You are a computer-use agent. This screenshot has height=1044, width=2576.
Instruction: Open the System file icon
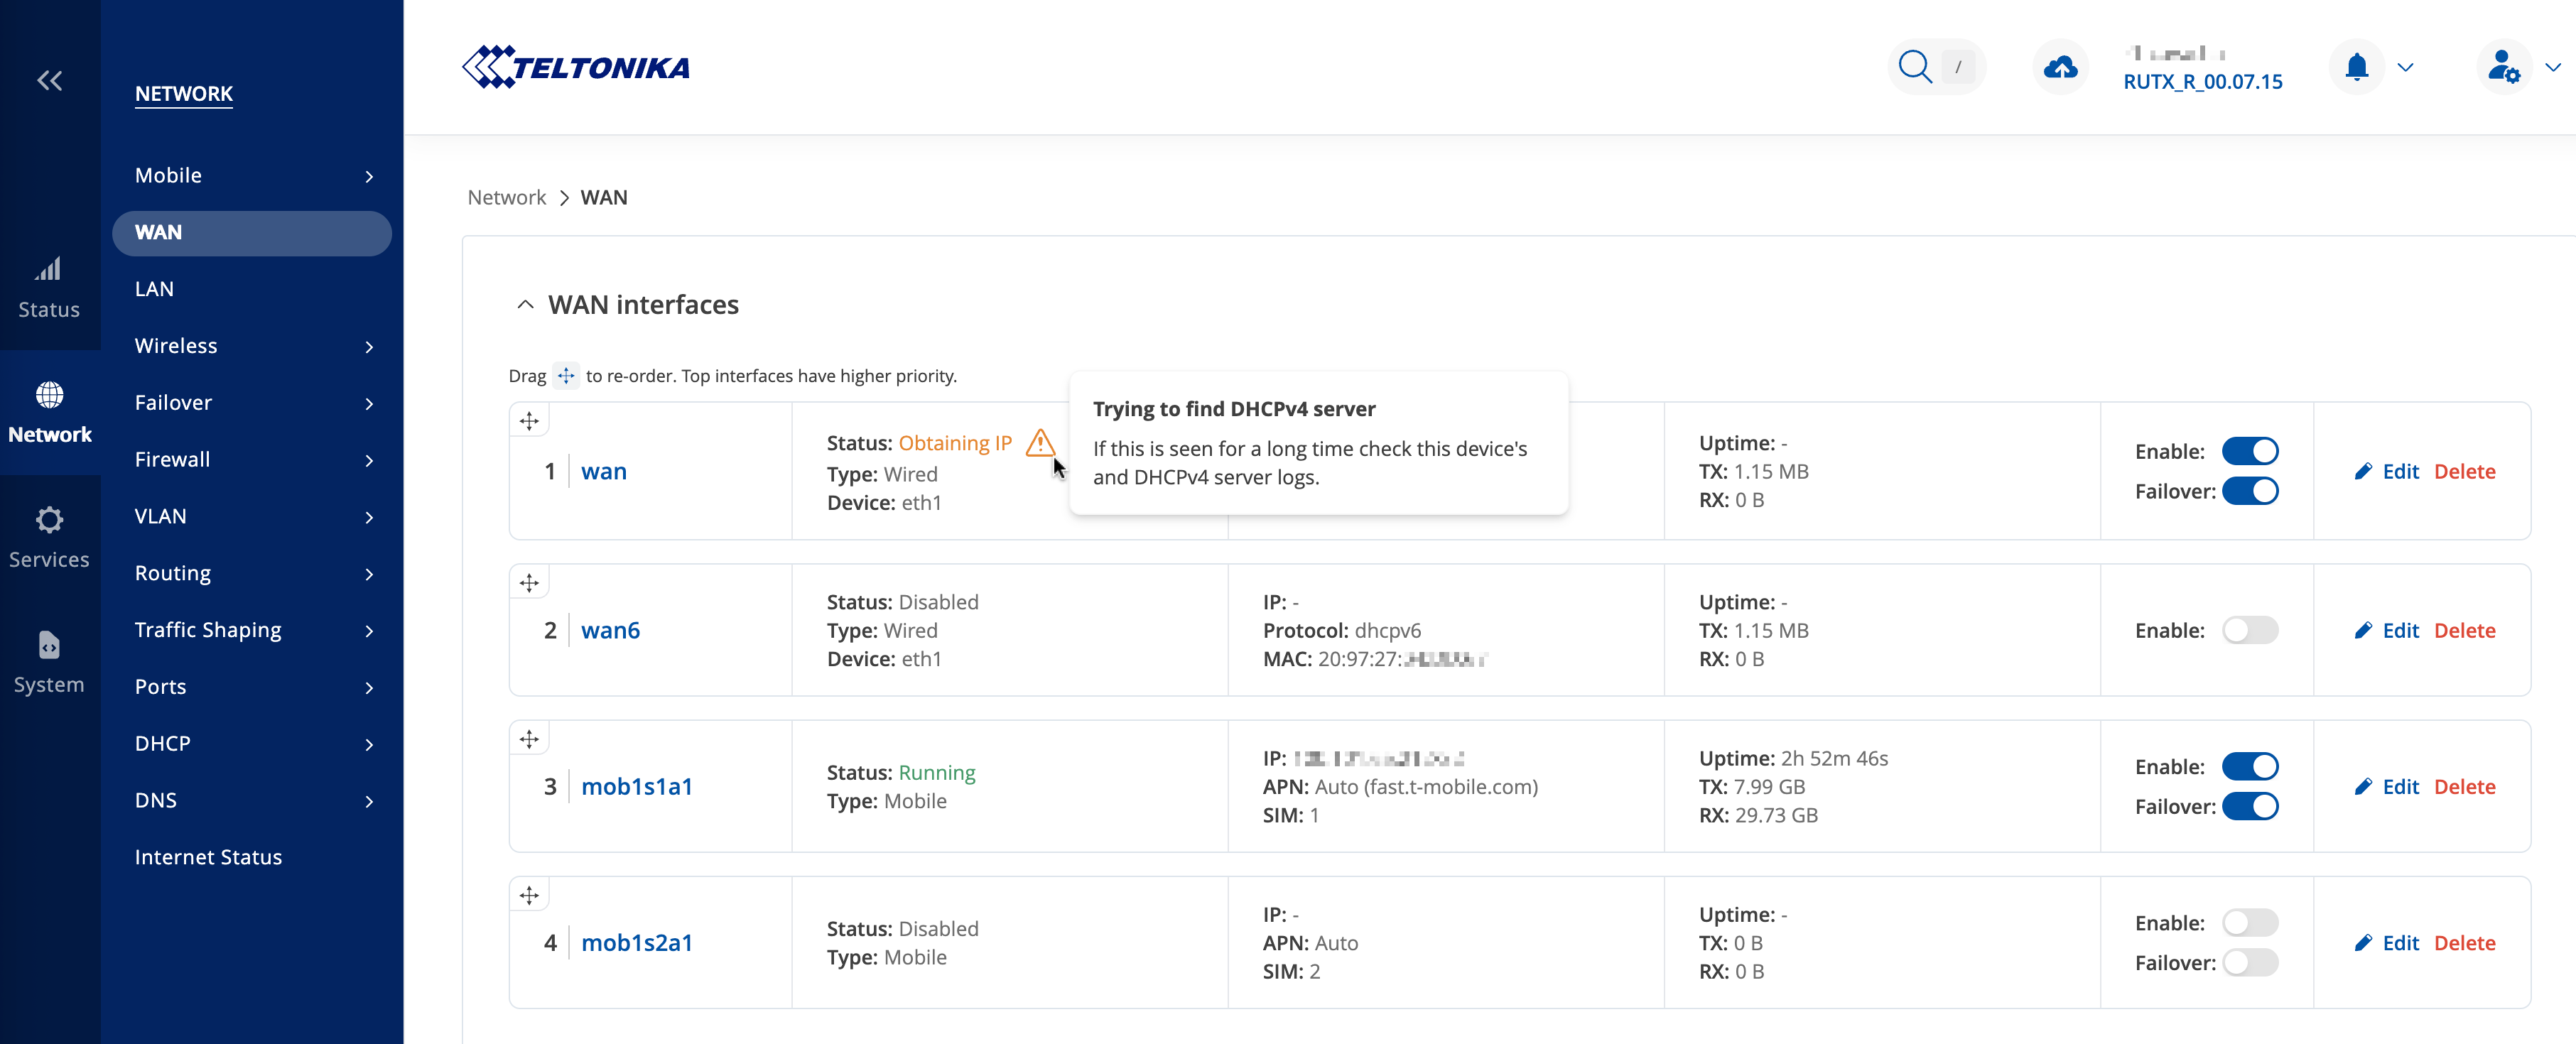click(49, 645)
